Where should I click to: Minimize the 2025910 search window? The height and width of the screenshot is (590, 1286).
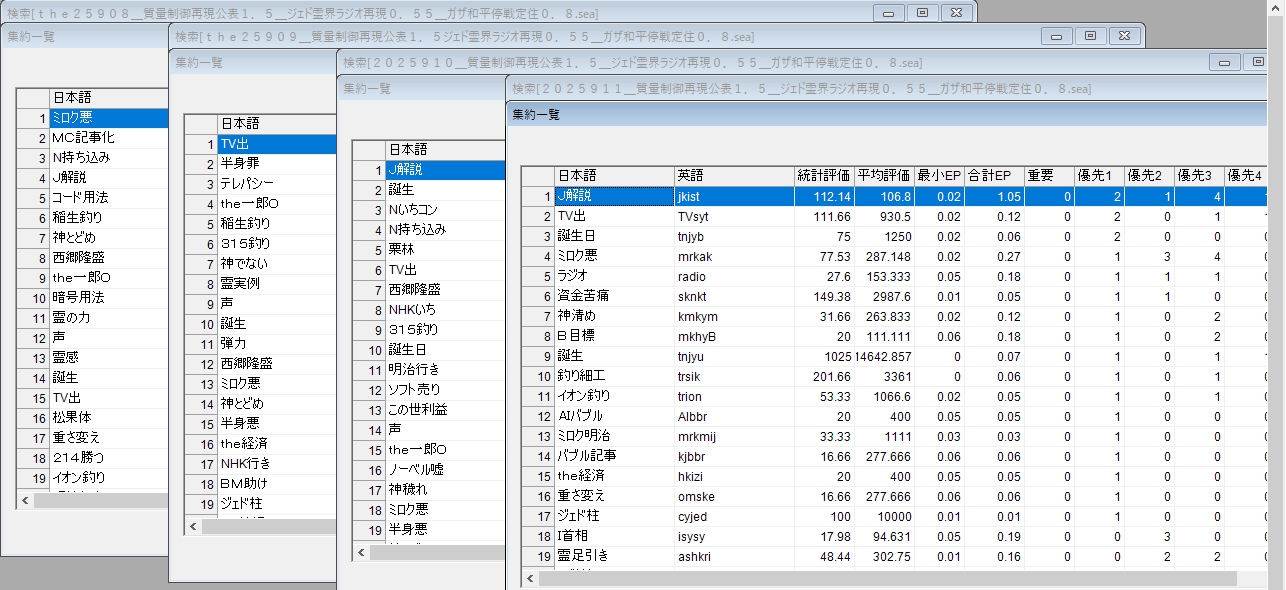point(1224,62)
